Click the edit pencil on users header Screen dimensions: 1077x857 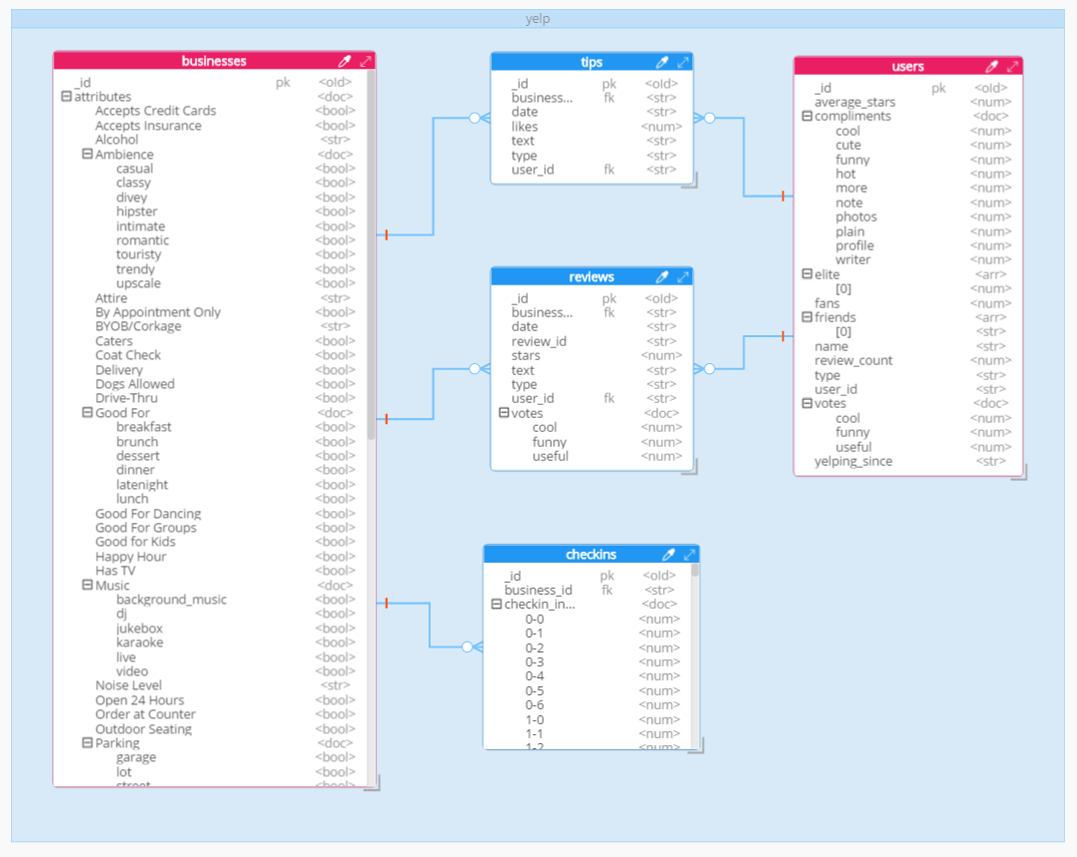tap(990, 65)
